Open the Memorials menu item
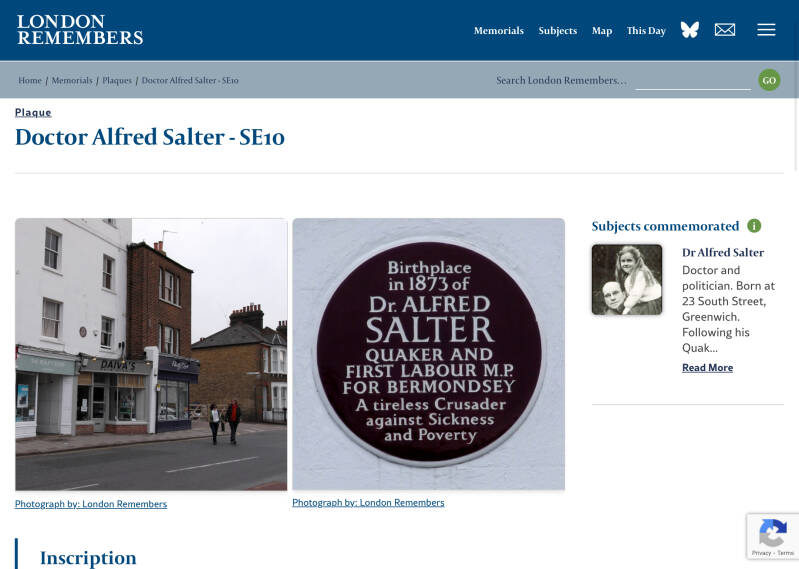 tap(498, 31)
